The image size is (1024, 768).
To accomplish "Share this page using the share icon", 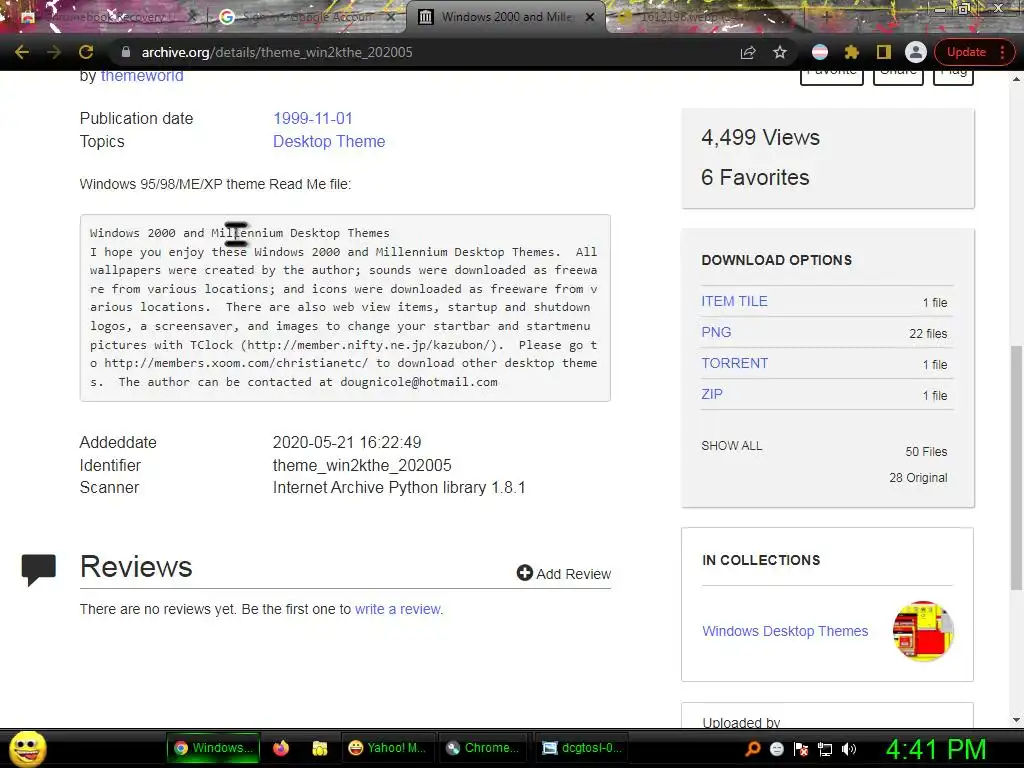I will 748,52.
